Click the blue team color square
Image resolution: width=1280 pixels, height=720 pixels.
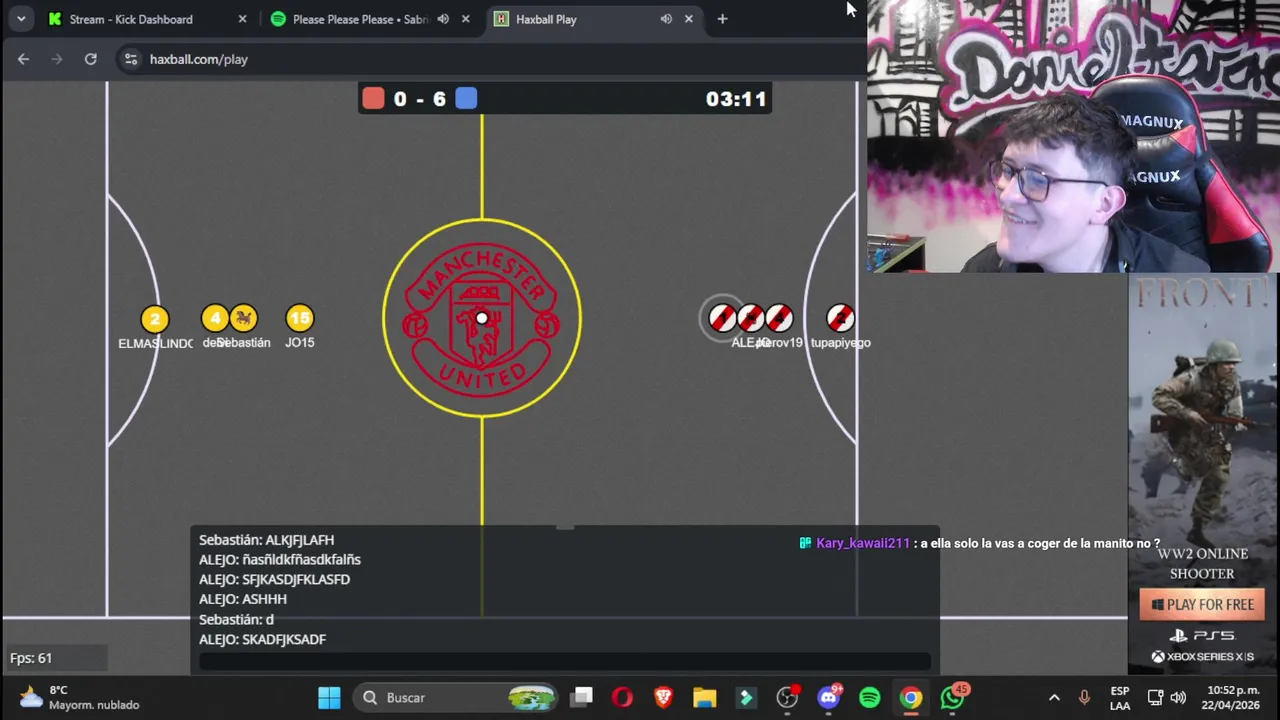click(466, 98)
